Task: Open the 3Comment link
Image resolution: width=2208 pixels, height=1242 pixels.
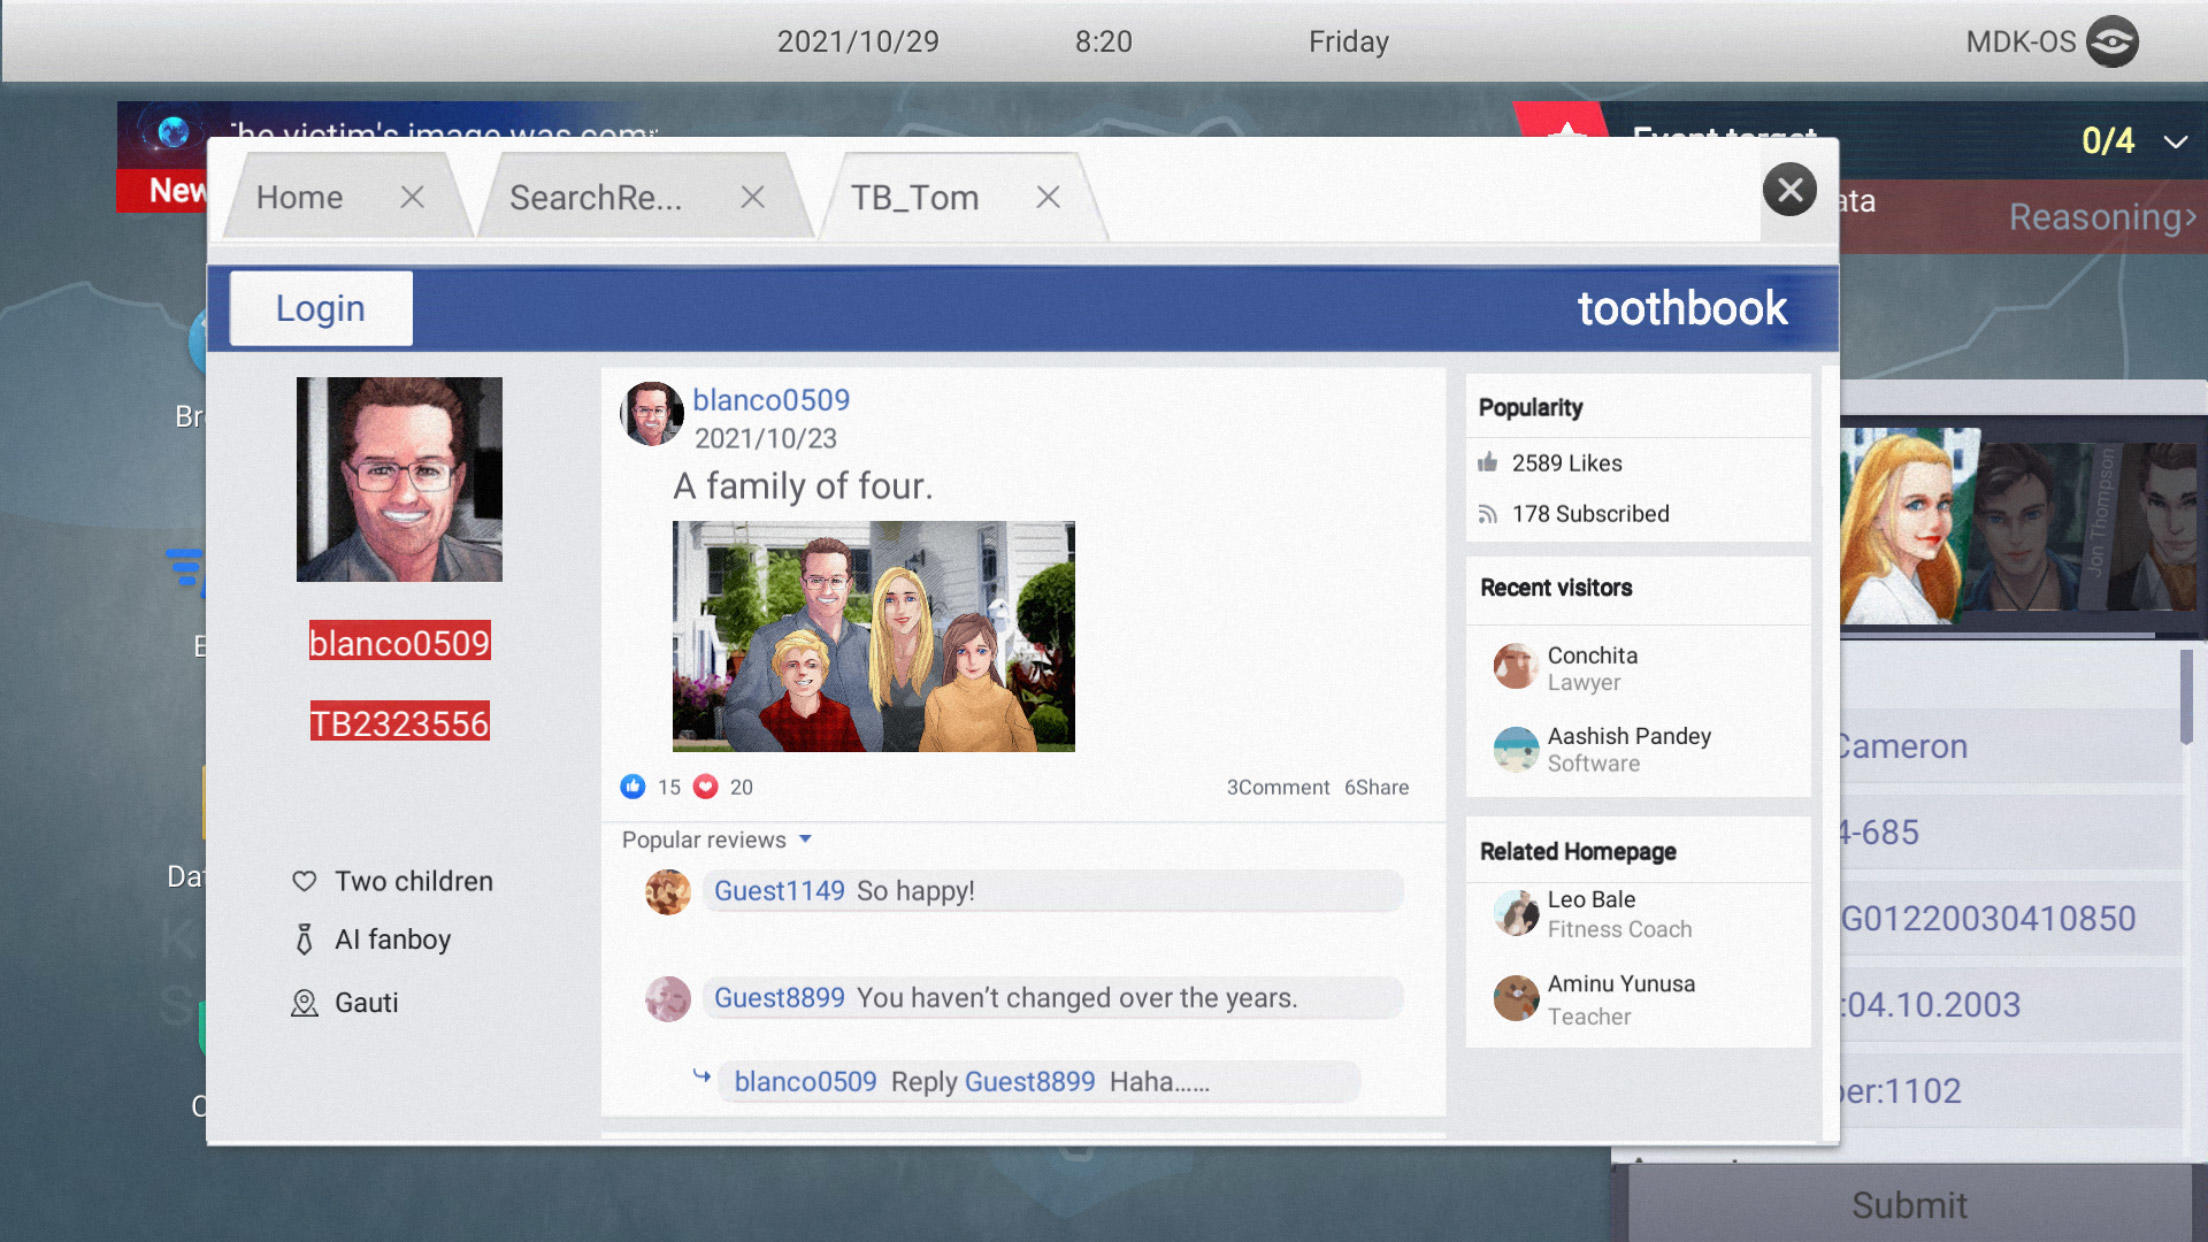Action: [x=1278, y=787]
